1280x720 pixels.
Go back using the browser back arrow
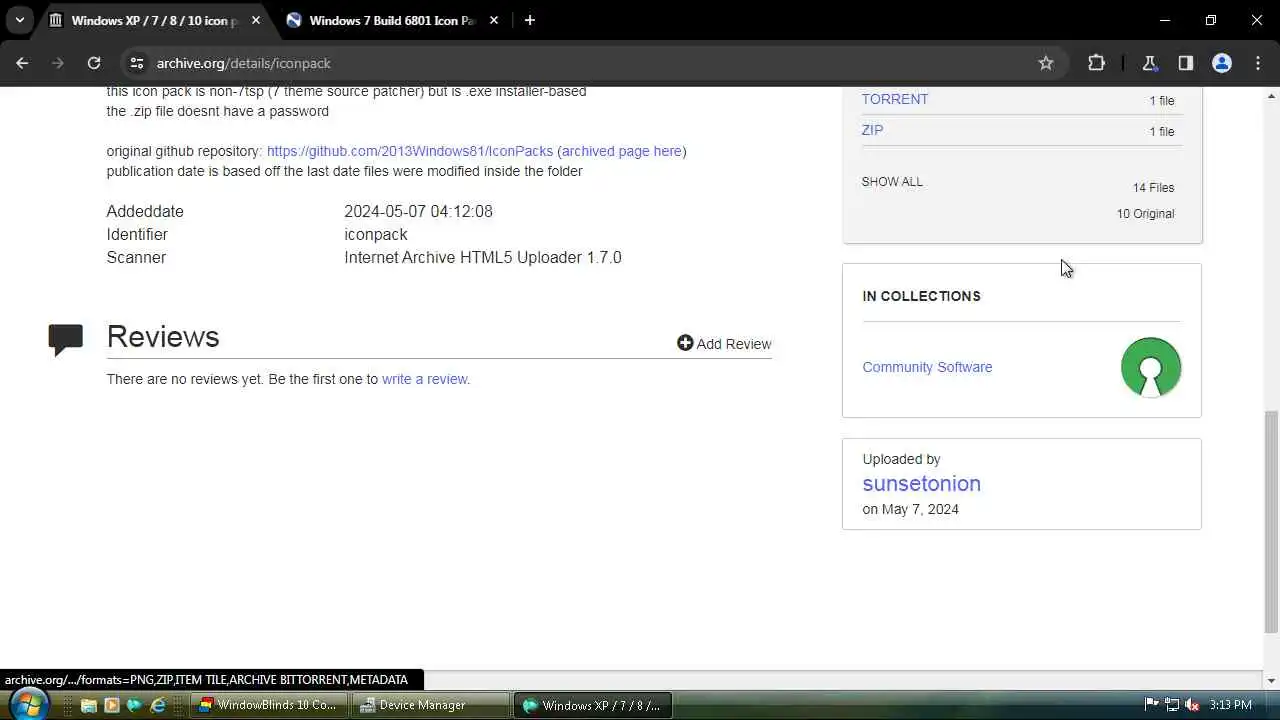(x=22, y=63)
